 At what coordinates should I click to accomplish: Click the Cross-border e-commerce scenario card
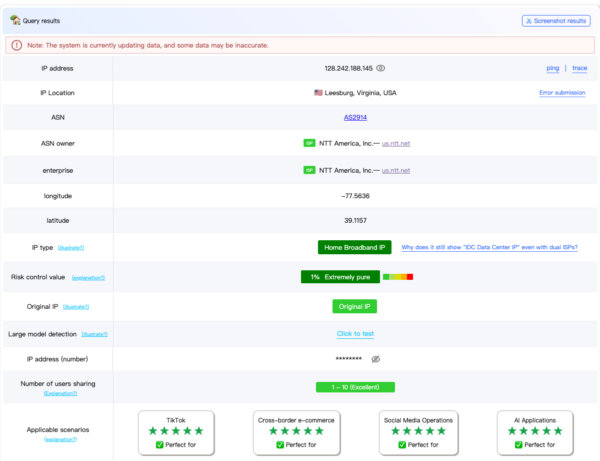click(x=296, y=433)
